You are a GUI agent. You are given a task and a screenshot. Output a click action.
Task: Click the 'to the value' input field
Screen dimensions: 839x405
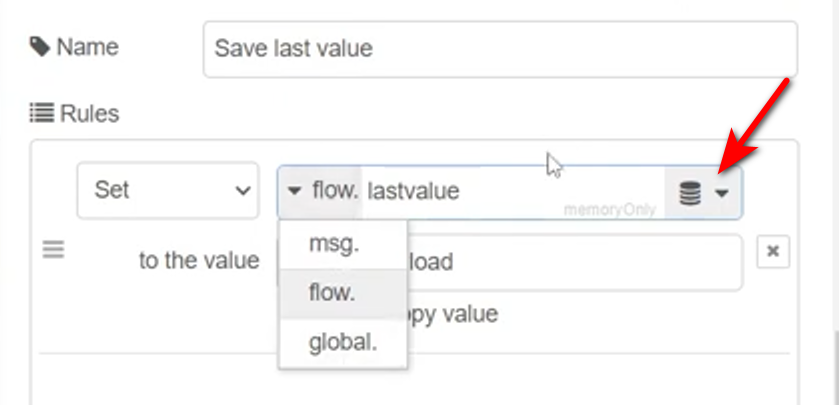[580, 262]
